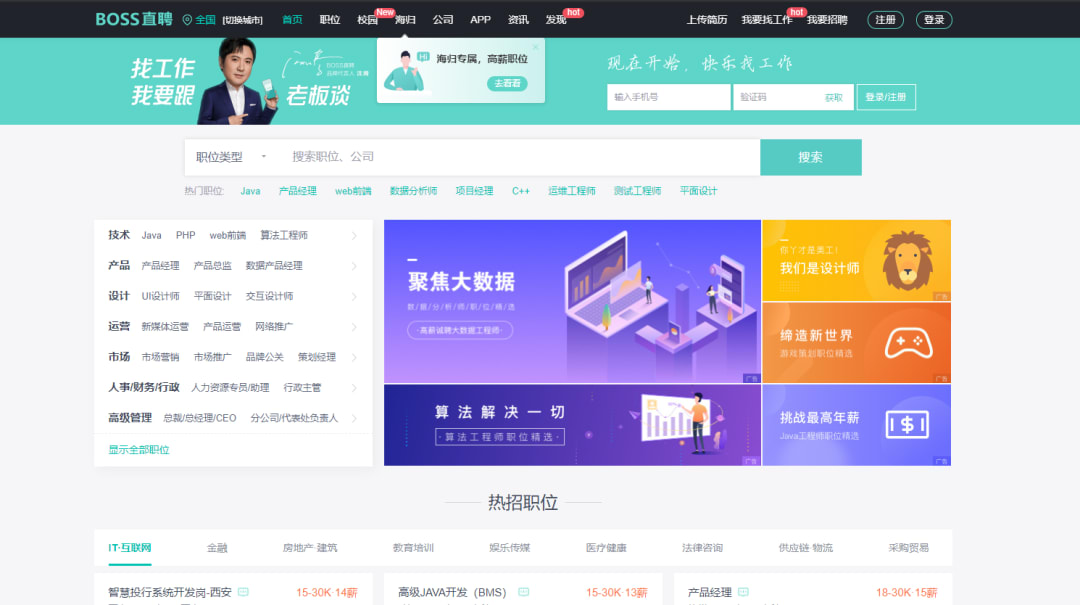Select the 法律咨询 tab
The image size is (1080, 605).
pyautogui.click(x=703, y=548)
